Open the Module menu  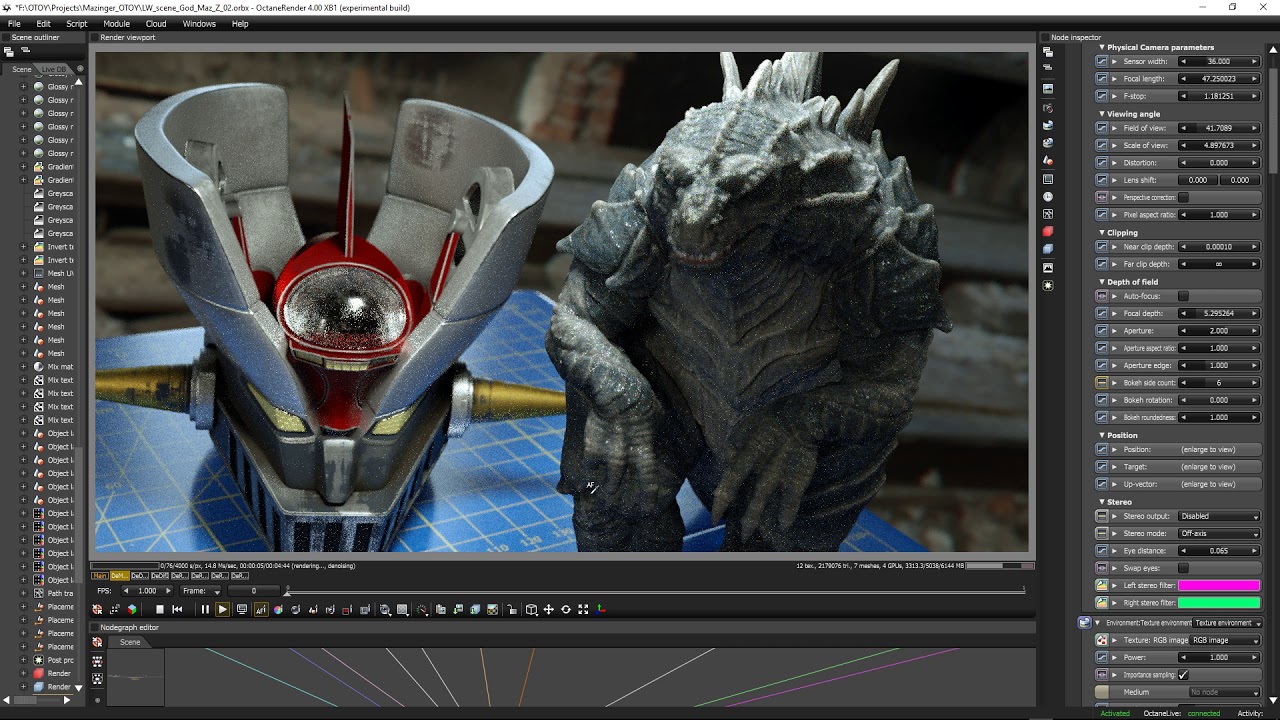click(x=116, y=23)
